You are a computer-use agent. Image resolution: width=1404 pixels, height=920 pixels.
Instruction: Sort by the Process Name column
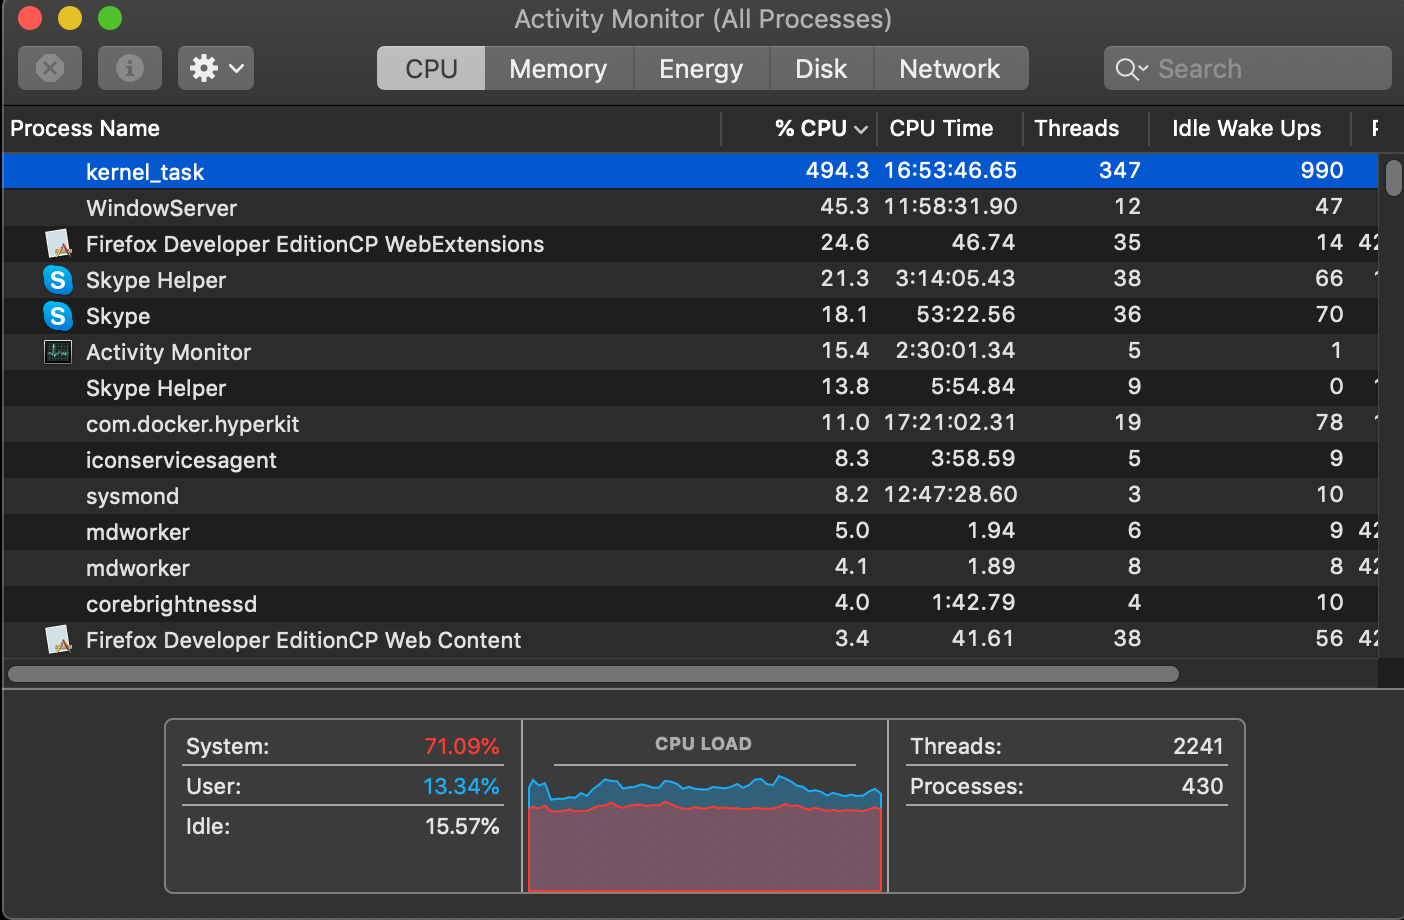[85, 128]
